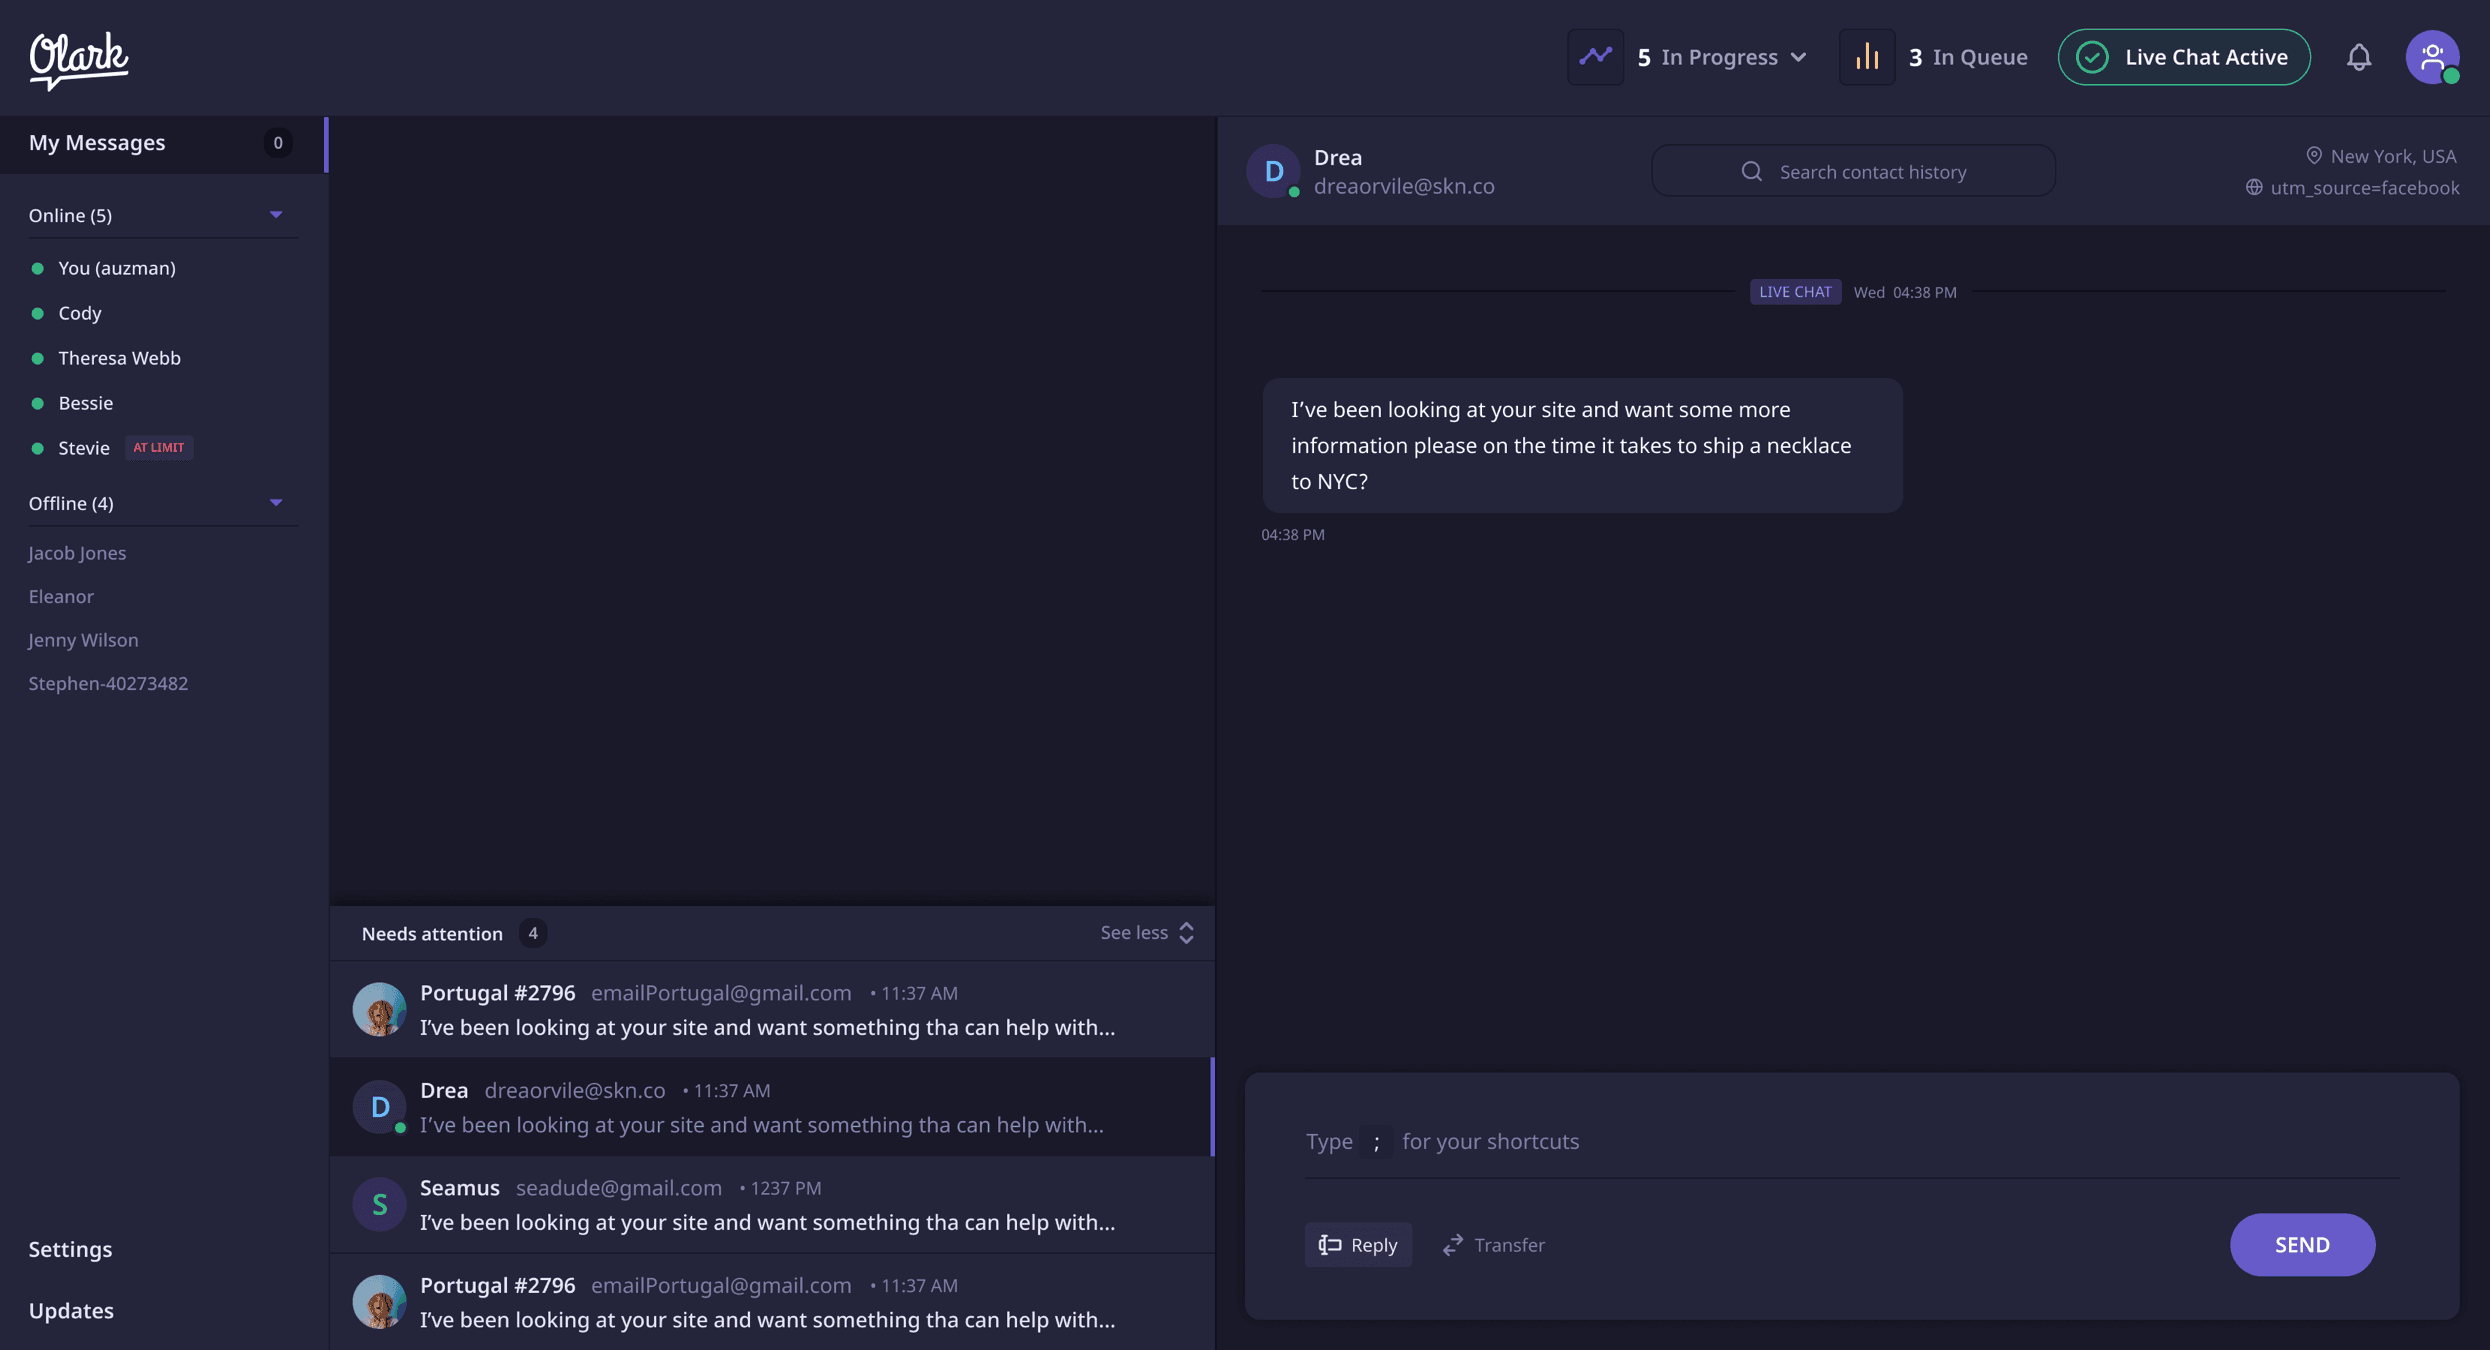The image size is (2490, 1350).
Task: Click the AT LIMIT badge
Action: pos(159,448)
